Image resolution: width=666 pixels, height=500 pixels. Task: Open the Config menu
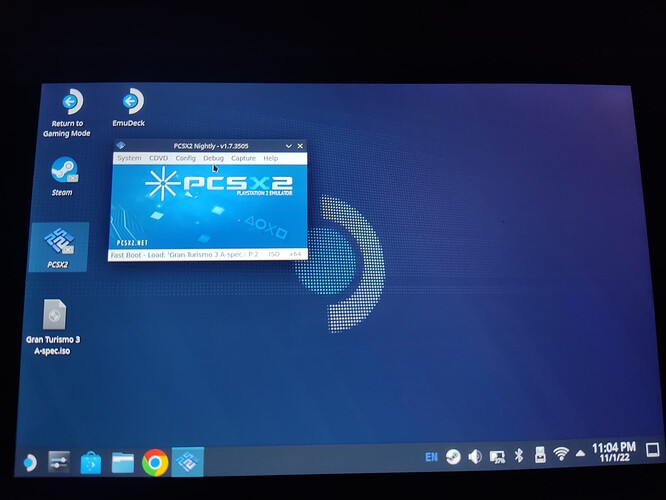point(186,158)
